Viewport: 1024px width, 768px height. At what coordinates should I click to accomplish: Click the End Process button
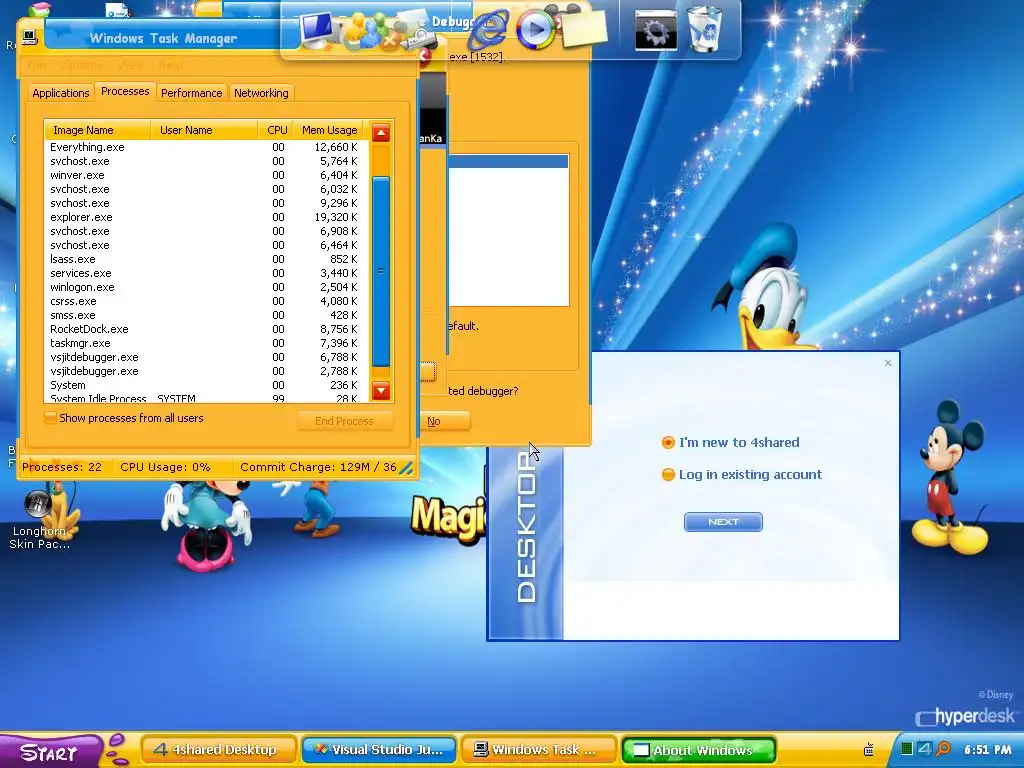pos(344,421)
